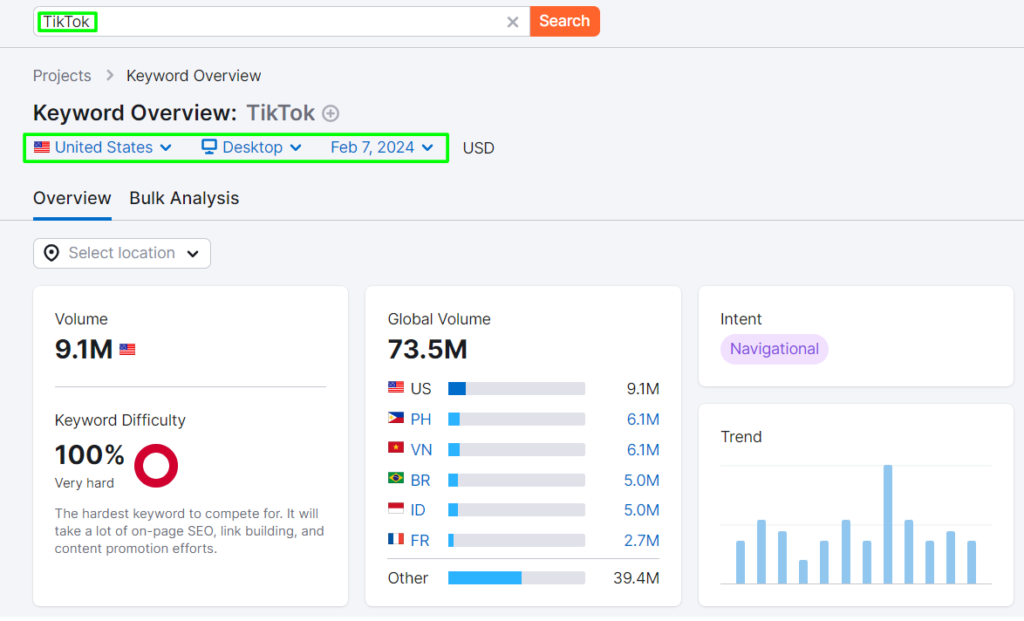Click the BR 5.0M volume value
Image resolution: width=1024 pixels, height=621 pixels.
641,481
